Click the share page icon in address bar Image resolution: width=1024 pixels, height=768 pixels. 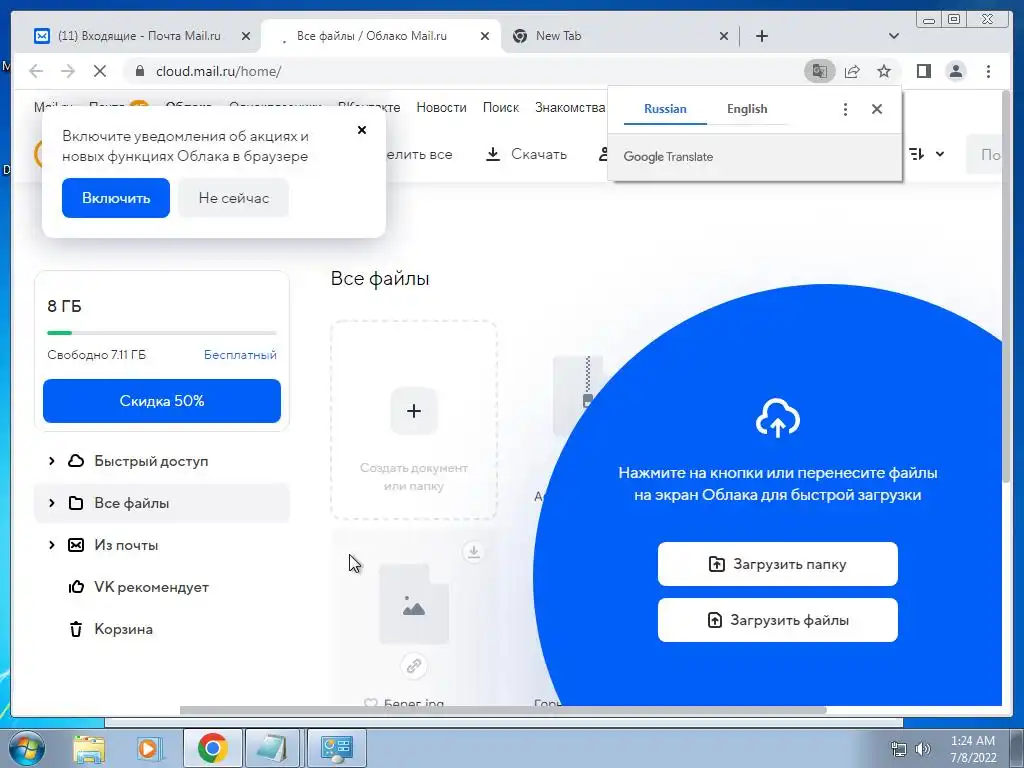coord(852,71)
